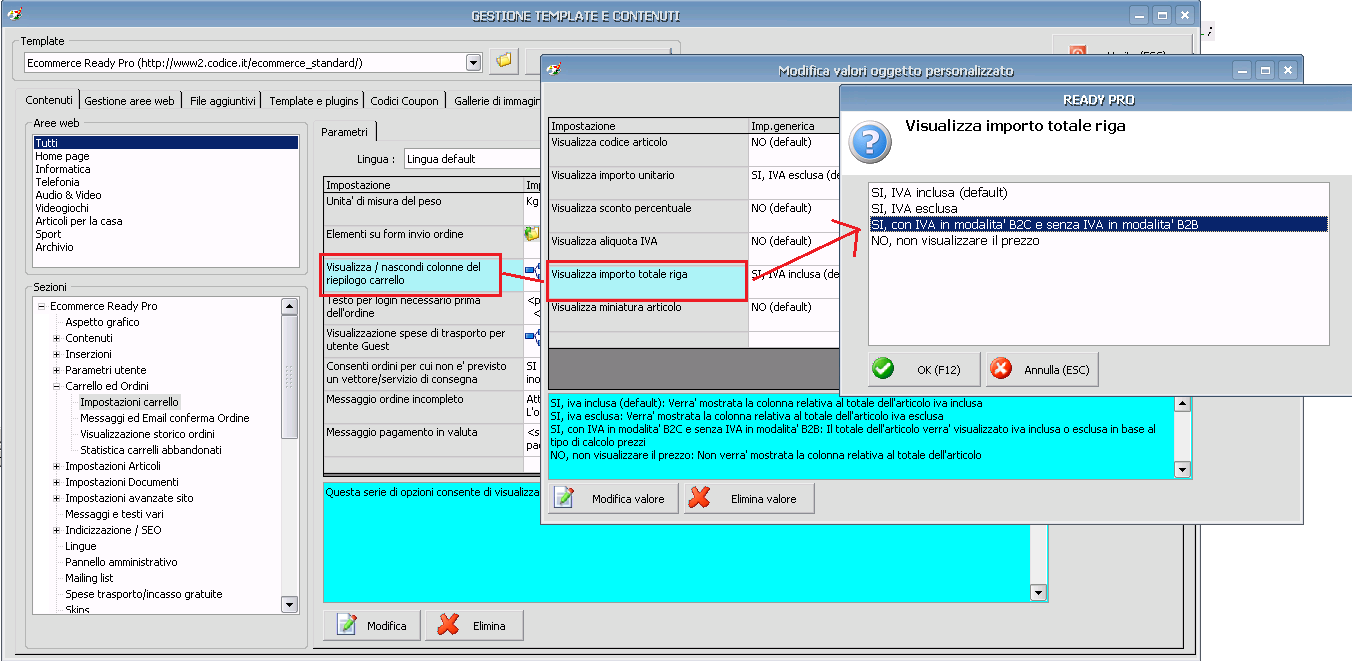Image resolution: width=1352 pixels, height=661 pixels.
Task: Open the Template e plugins tab
Action: [x=314, y=101]
